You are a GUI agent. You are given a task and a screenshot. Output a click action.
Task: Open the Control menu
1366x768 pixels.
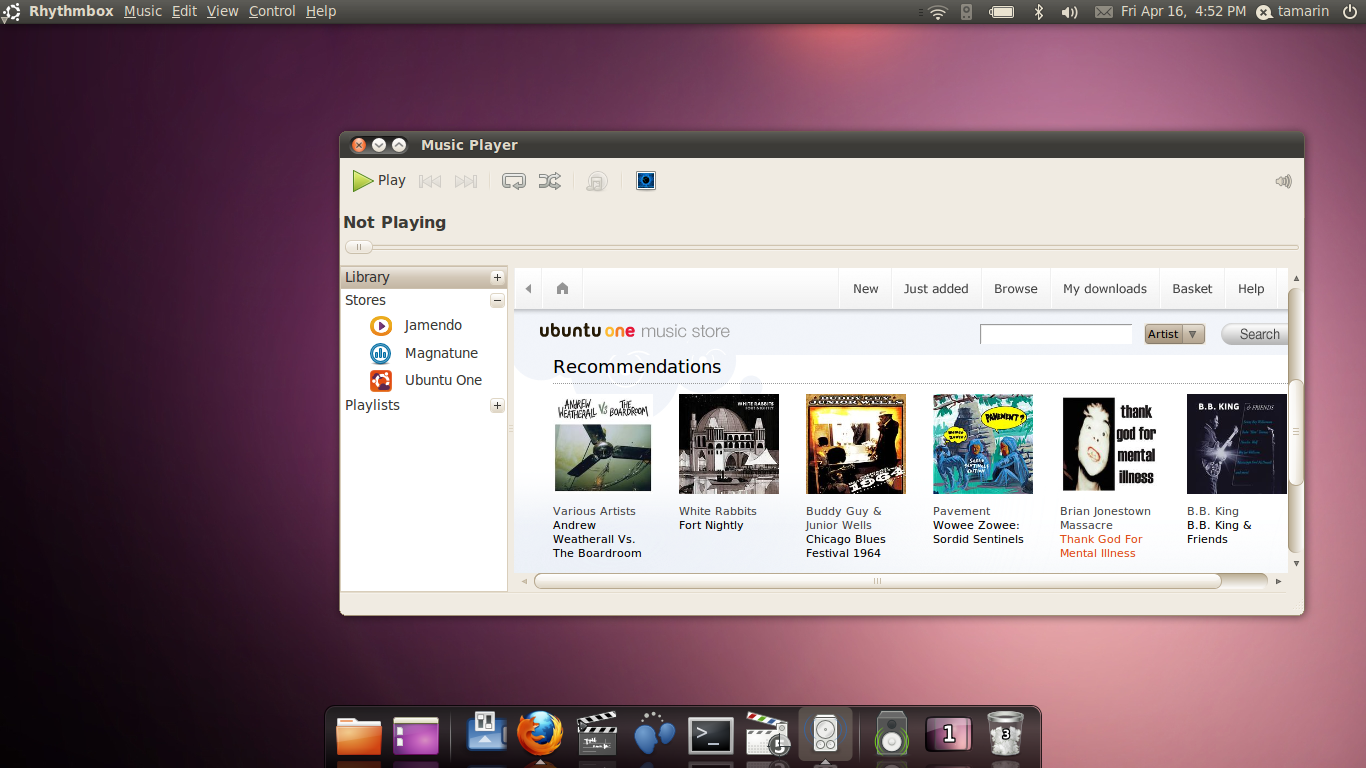point(272,11)
